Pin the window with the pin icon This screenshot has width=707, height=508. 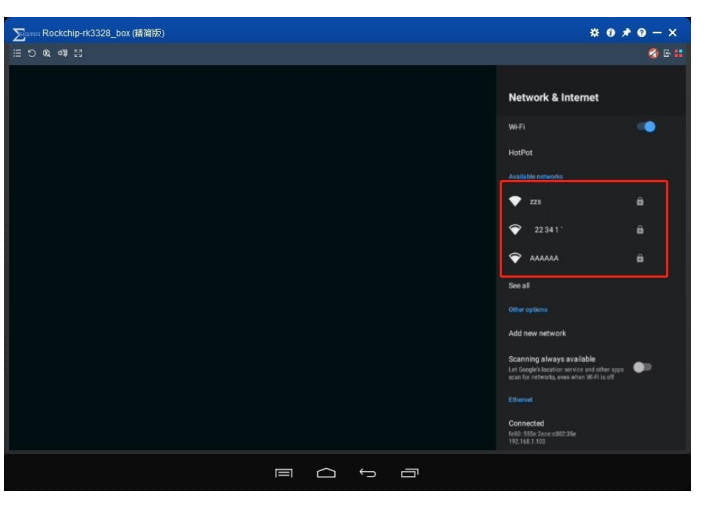click(x=626, y=33)
